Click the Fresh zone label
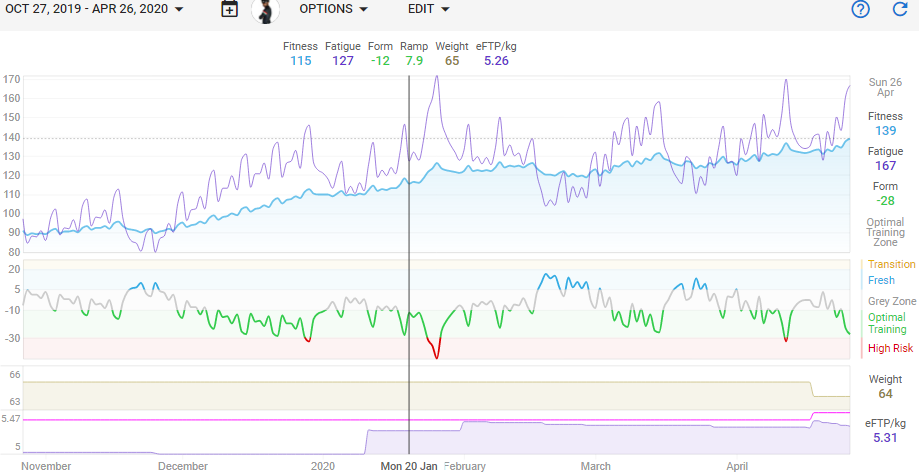This screenshot has height=476, width=919. tap(881, 280)
